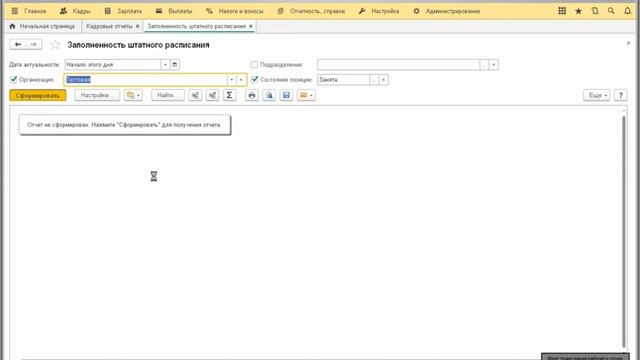Add report to favorites with star
This screenshot has height=360, width=640.
click(x=55, y=45)
